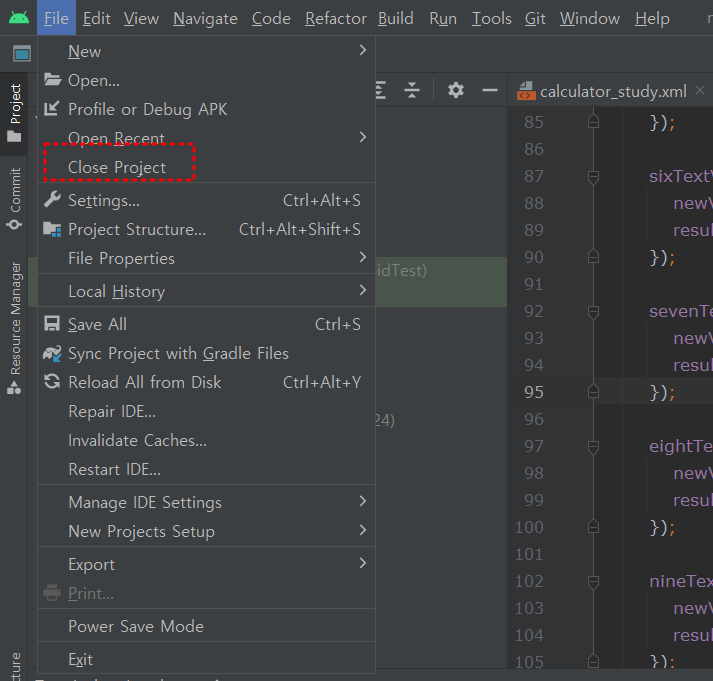Image resolution: width=713 pixels, height=681 pixels.
Task: Open the Commit tool window tab
Action: click(x=15, y=199)
